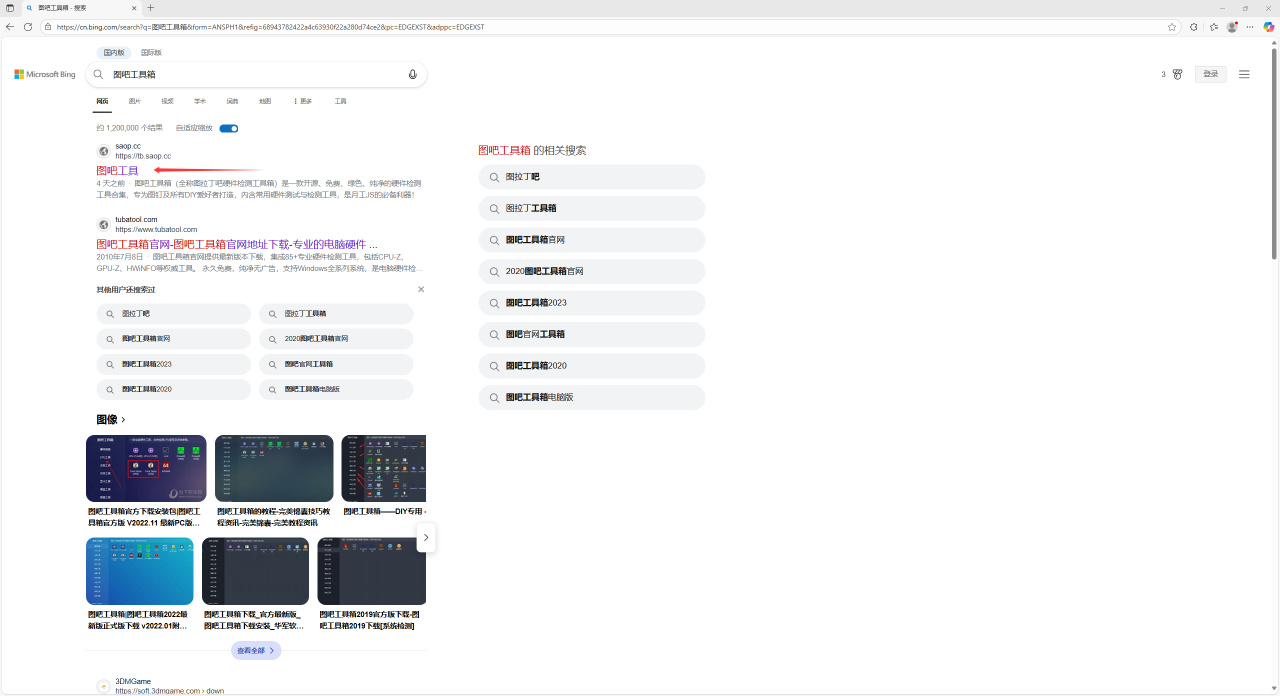The width and height of the screenshot is (1280, 696).
Task: Search 图吧工具箱官网 in 其他用户还搜索过
Action: coord(174,339)
